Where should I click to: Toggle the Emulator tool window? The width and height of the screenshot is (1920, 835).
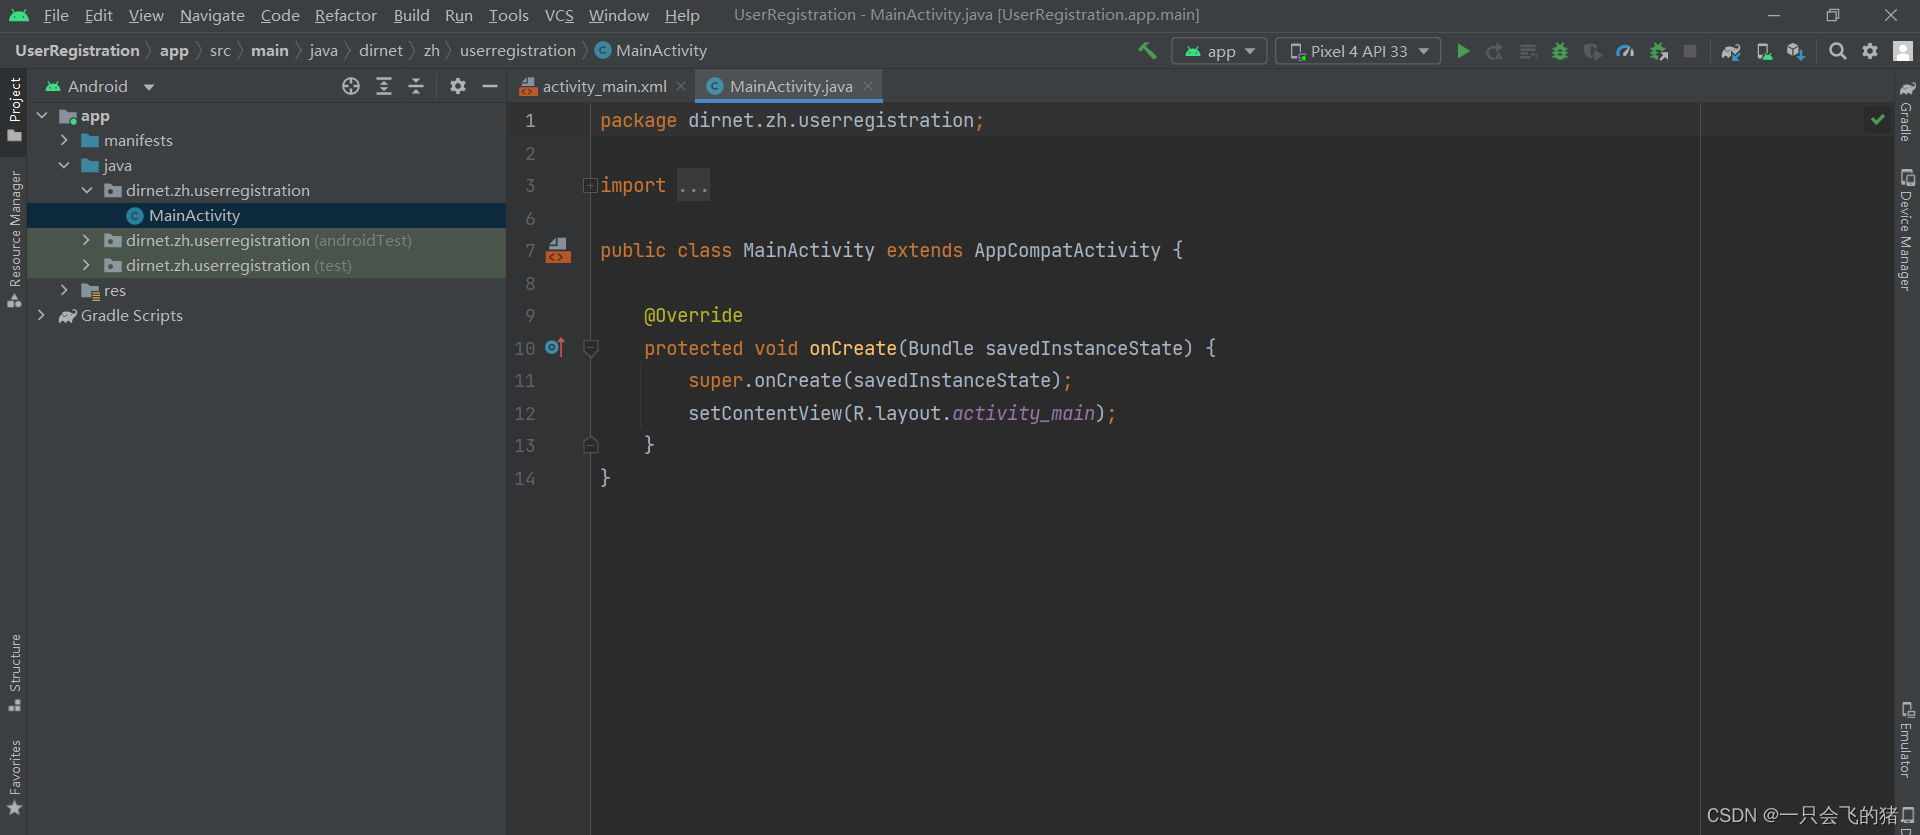click(x=1907, y=740)
